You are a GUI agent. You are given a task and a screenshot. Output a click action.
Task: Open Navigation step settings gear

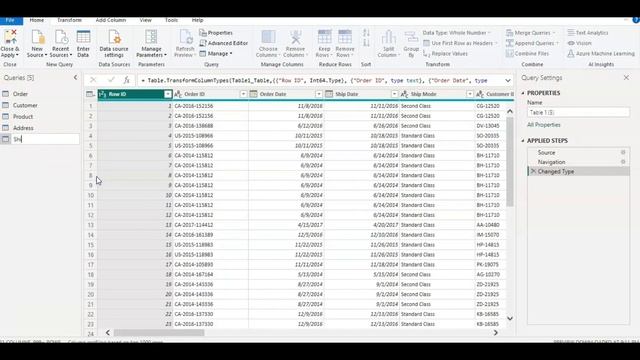(x=623, y=162)
